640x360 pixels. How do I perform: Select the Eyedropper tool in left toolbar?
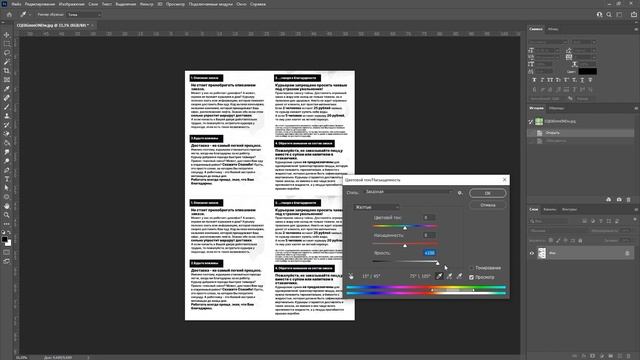[x=7, y=89]
